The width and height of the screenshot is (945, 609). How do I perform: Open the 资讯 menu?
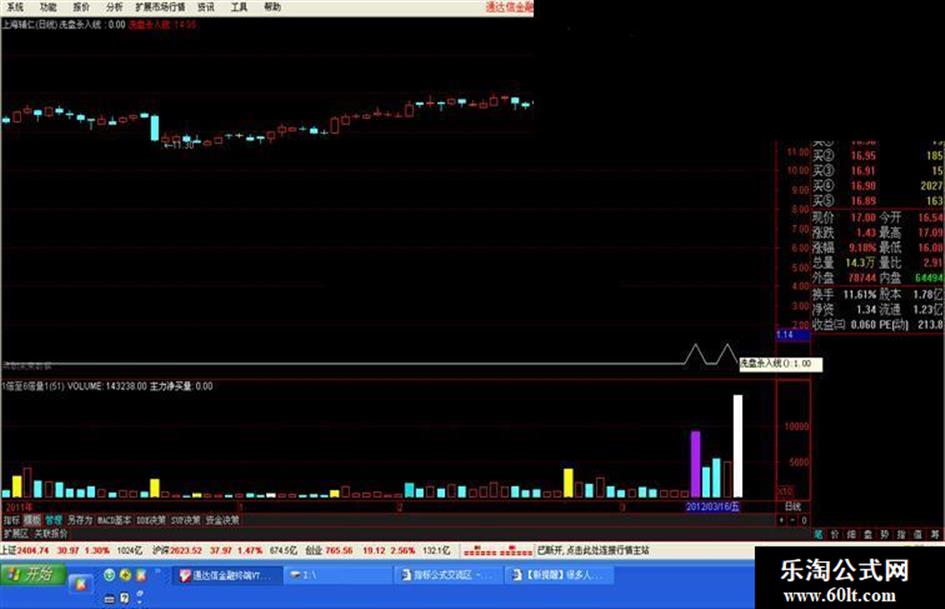(x=206, y=7)
